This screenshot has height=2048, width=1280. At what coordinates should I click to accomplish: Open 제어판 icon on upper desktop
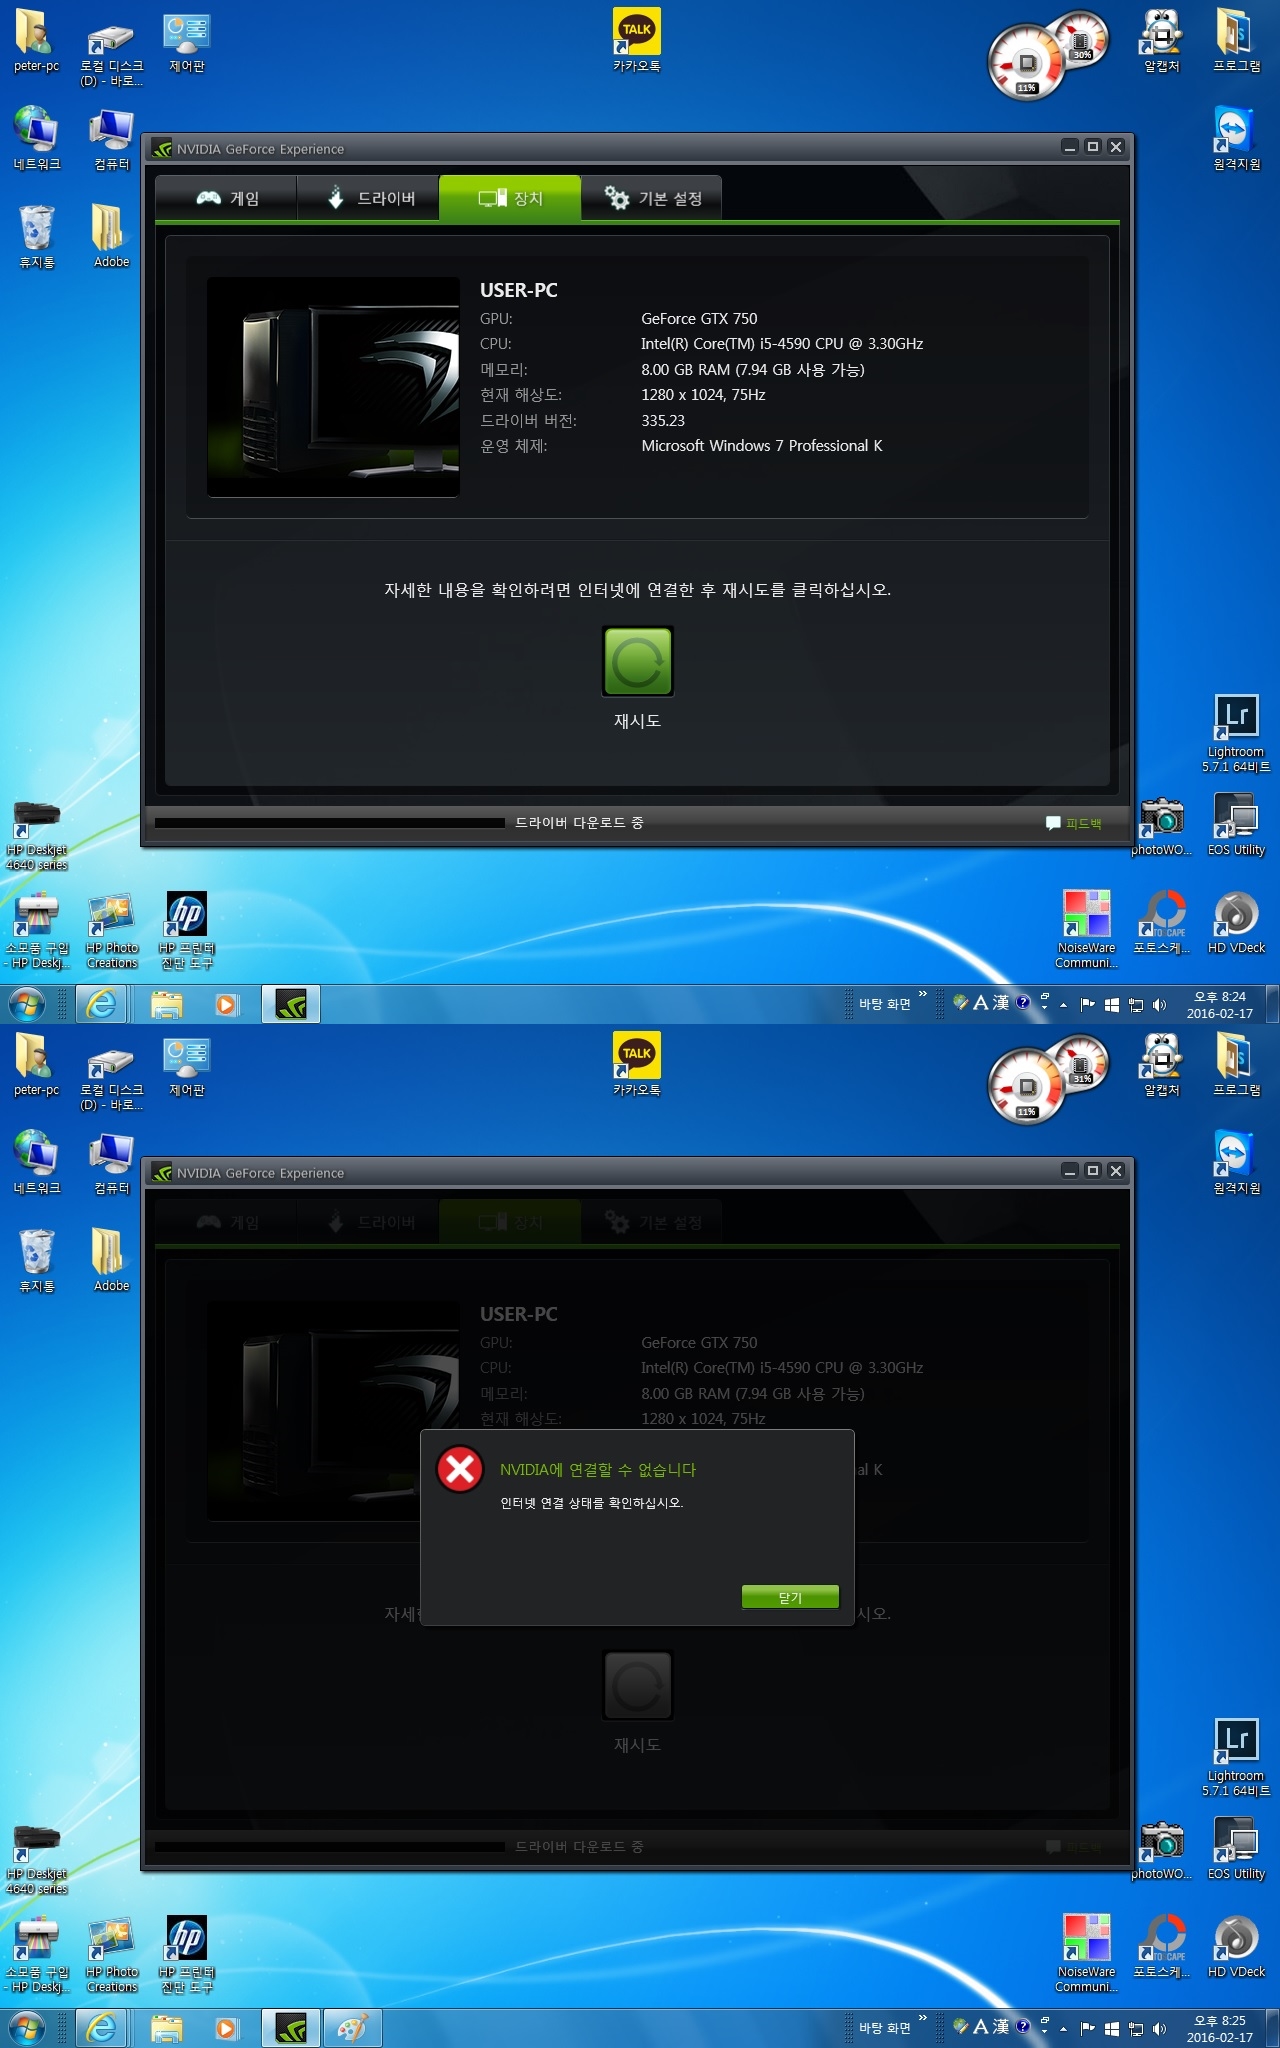tap(187, 44)
